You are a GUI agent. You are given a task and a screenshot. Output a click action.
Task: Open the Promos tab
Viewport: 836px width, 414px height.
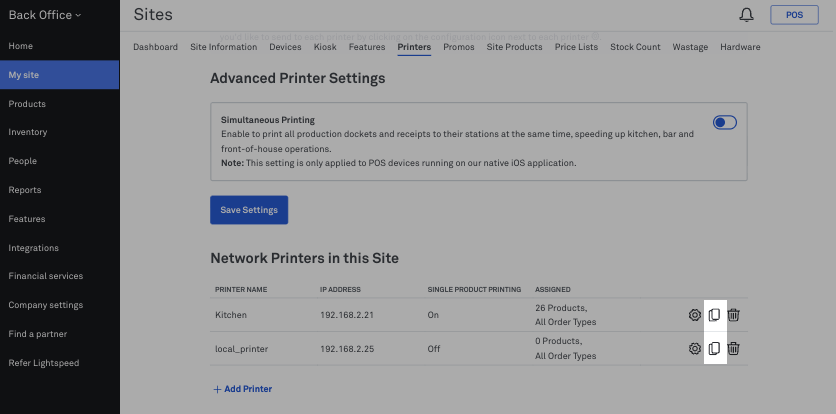[459, 47]
